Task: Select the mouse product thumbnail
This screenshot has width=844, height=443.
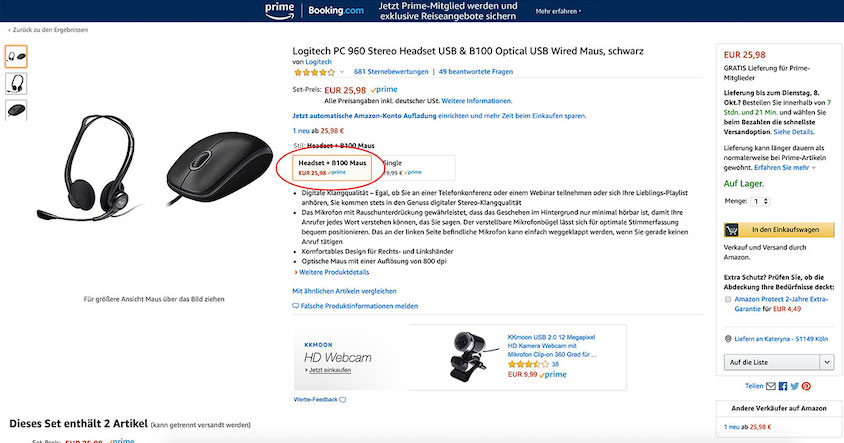Action: (x=17, y=110)
